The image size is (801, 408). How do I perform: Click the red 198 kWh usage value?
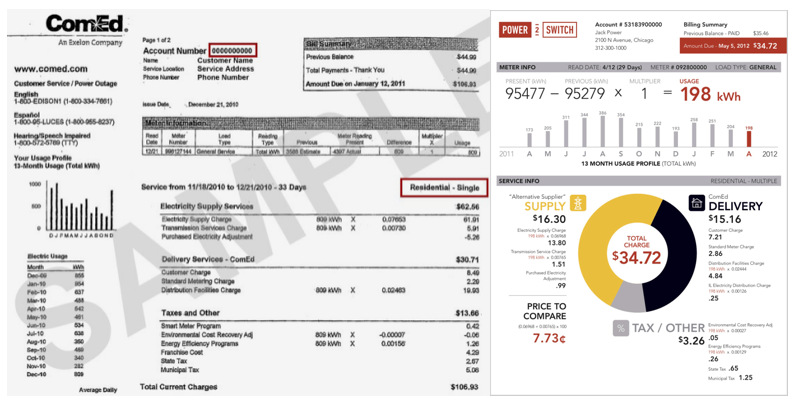tap(710, 94)
